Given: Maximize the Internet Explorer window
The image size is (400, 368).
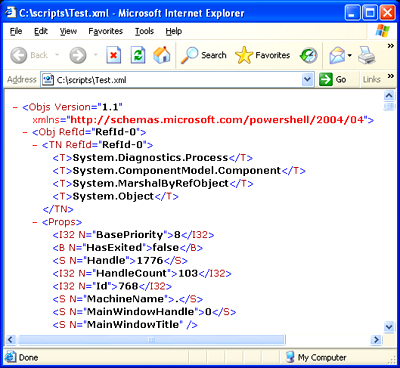Looking at the screenshot, I should pyautogui.click(x=370, y=13).
